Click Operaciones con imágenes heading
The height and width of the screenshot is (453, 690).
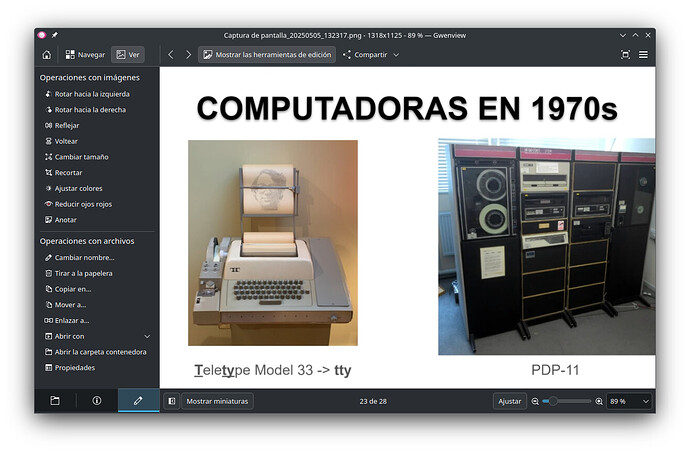[x=90, y=77]
